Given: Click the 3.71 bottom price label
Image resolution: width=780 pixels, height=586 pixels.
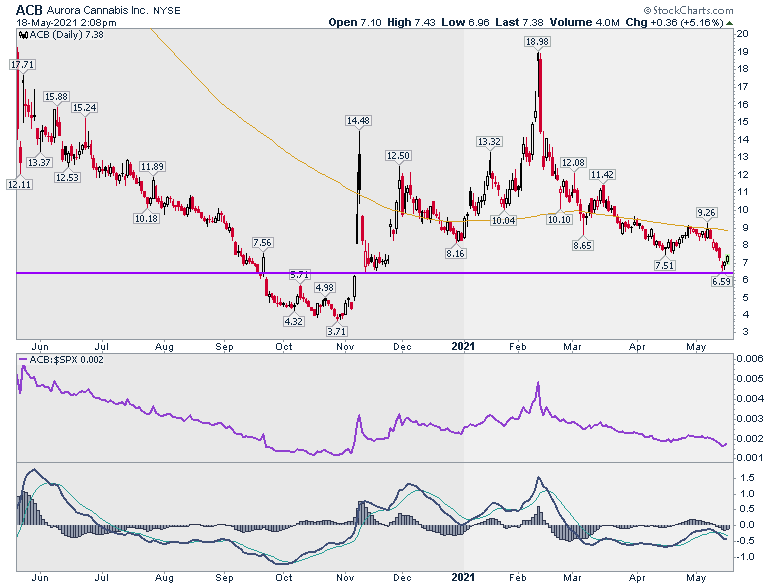Looking at the screenshot, I should (x=336, y=331).
